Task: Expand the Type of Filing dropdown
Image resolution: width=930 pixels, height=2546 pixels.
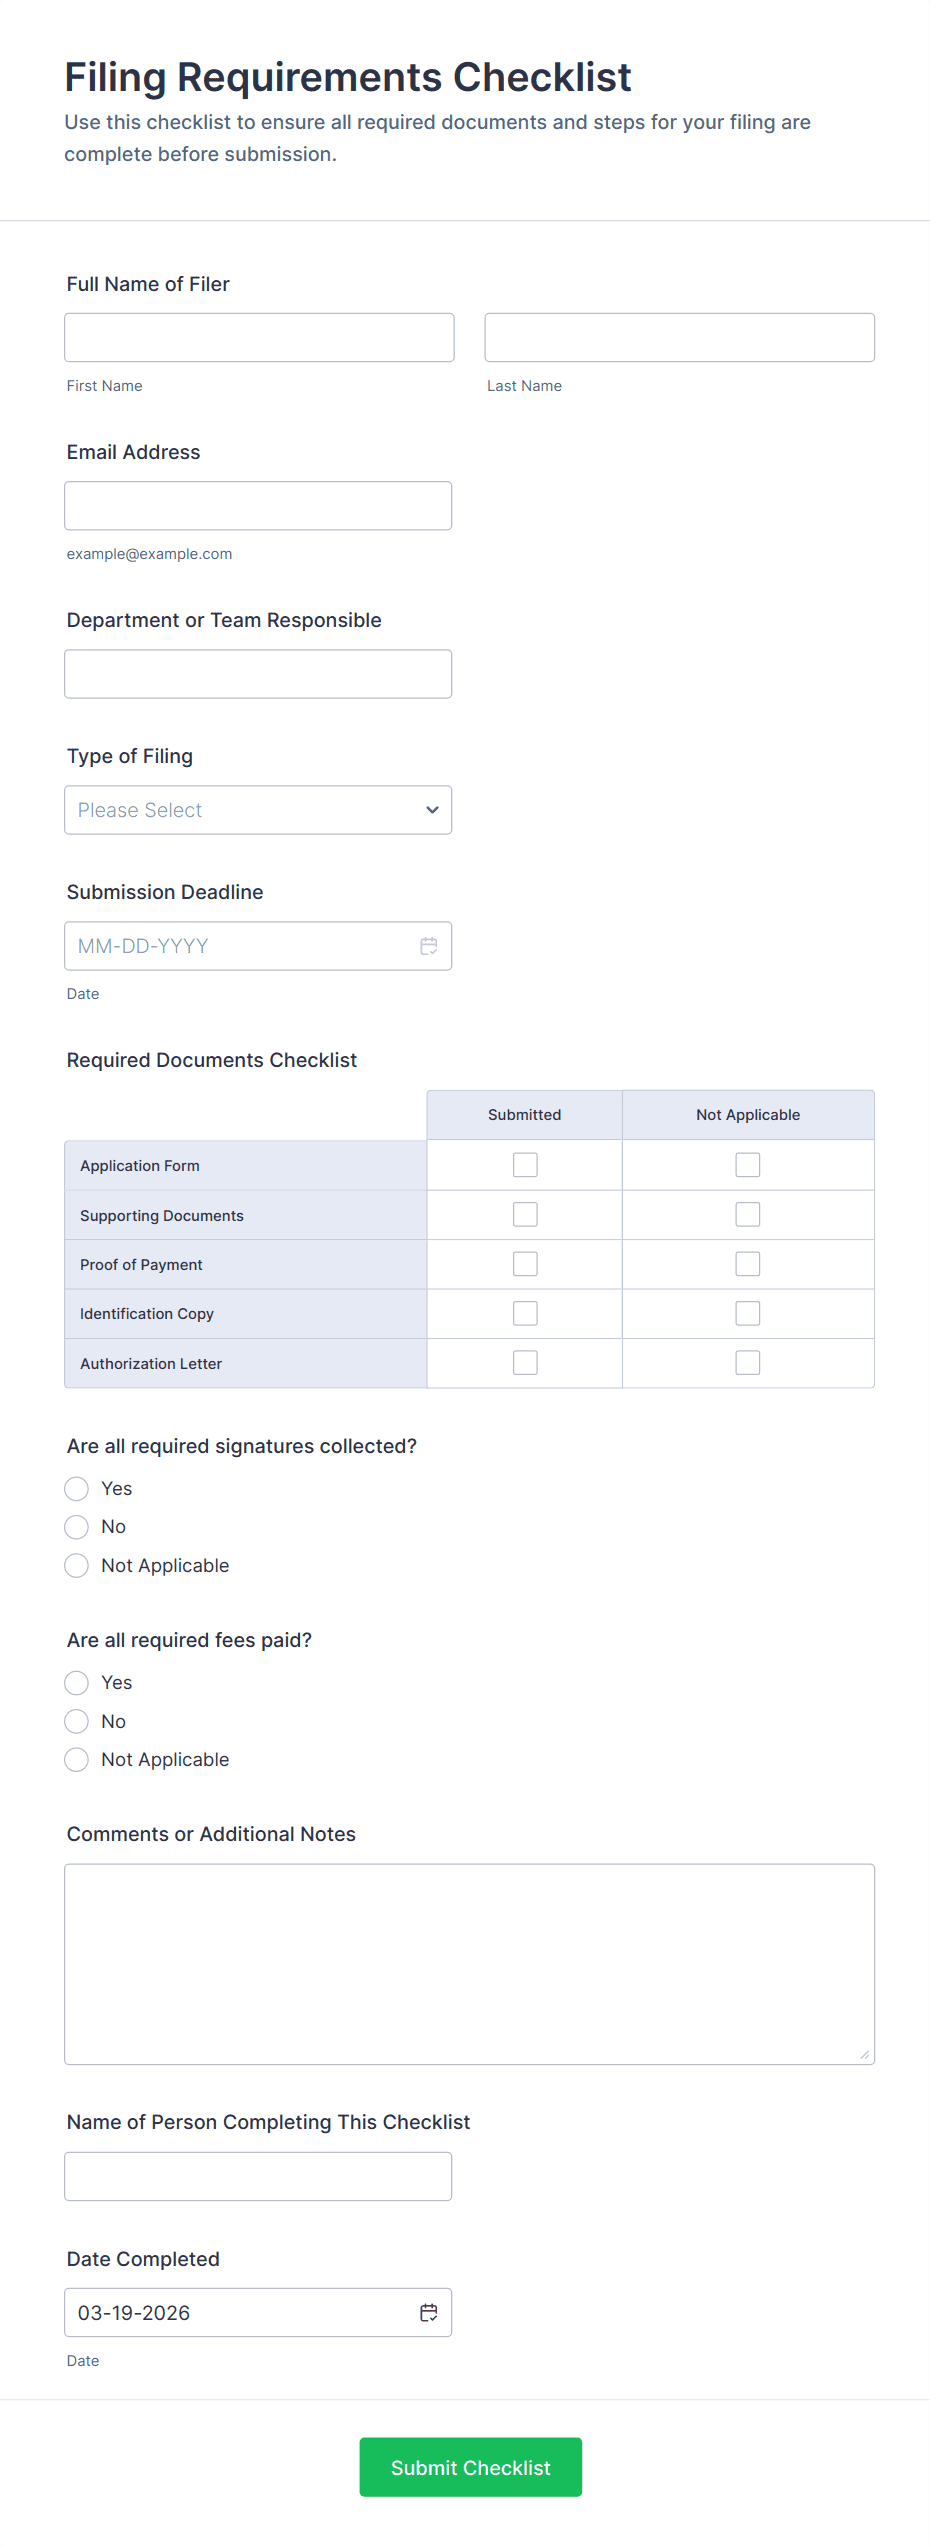Action: click(258, 810)
